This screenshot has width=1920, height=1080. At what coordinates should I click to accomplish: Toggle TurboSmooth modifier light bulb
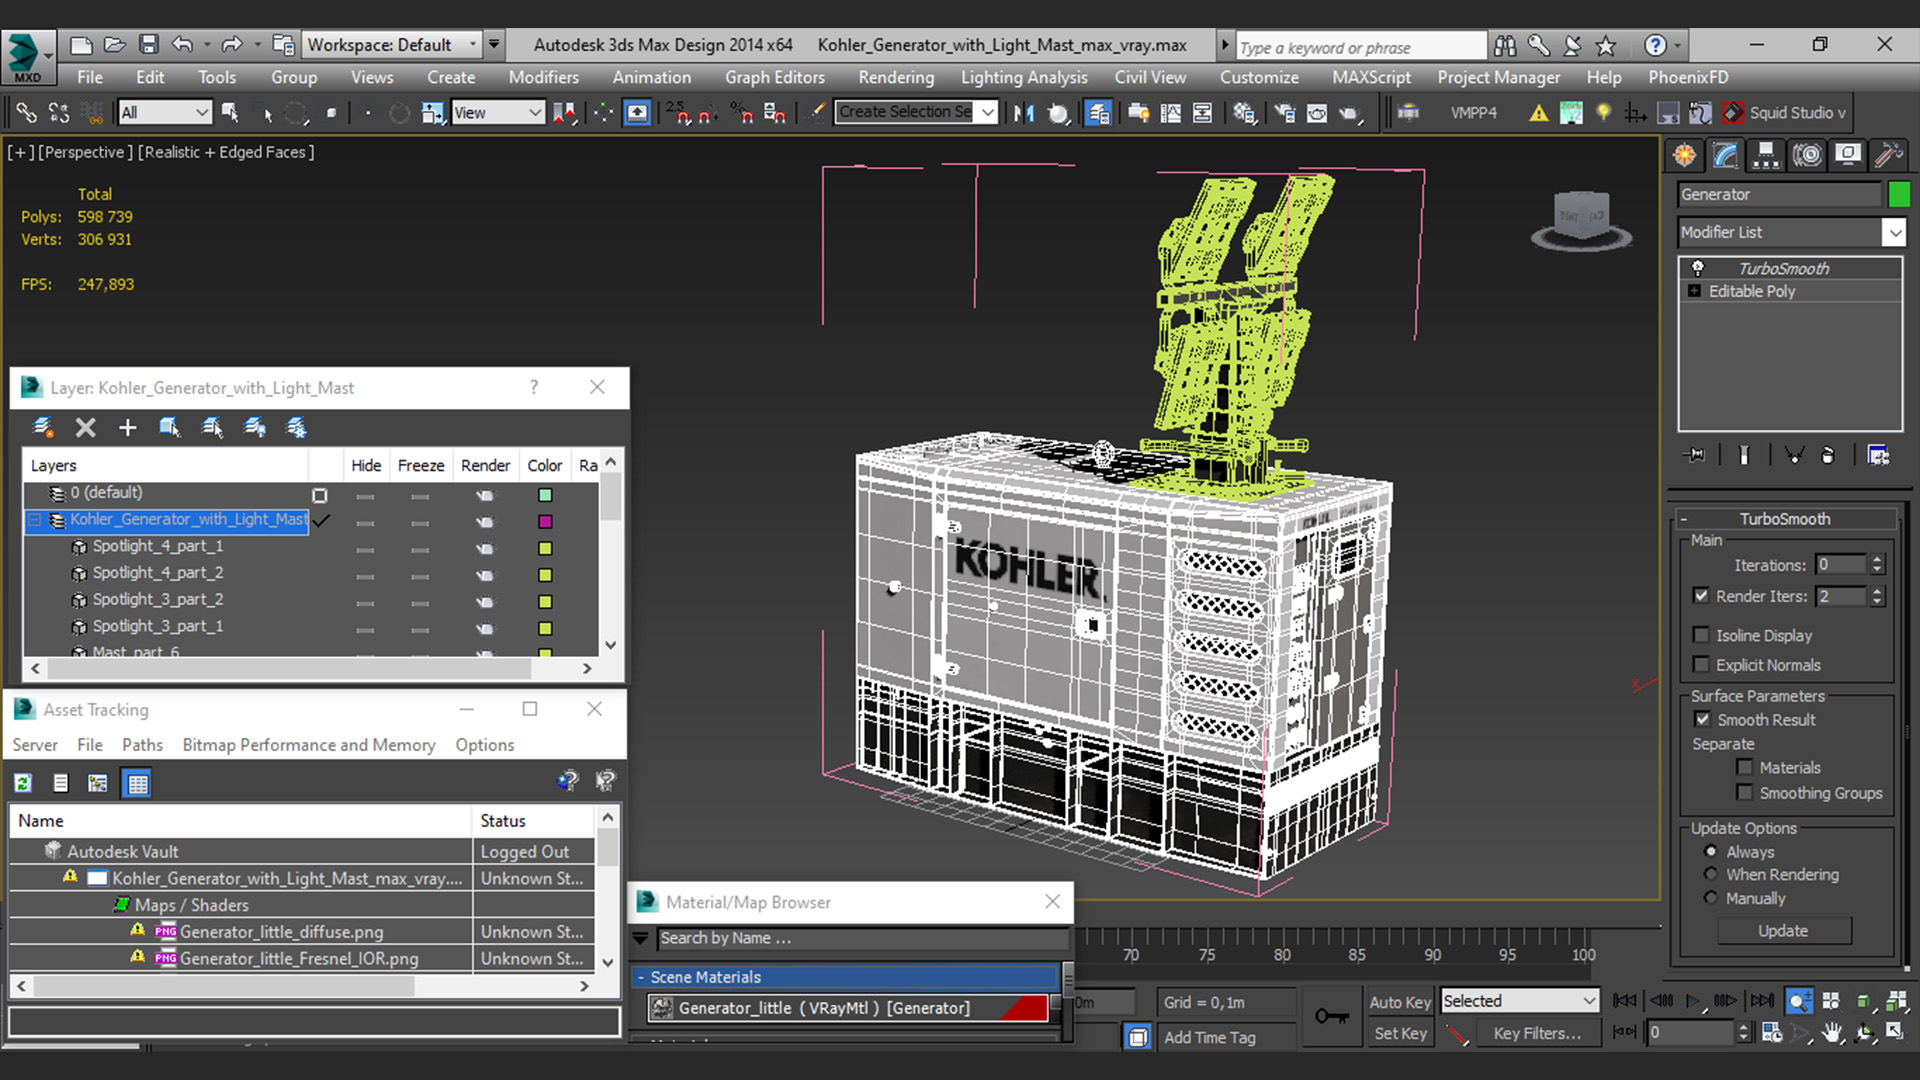click(x=1697, y=268)
